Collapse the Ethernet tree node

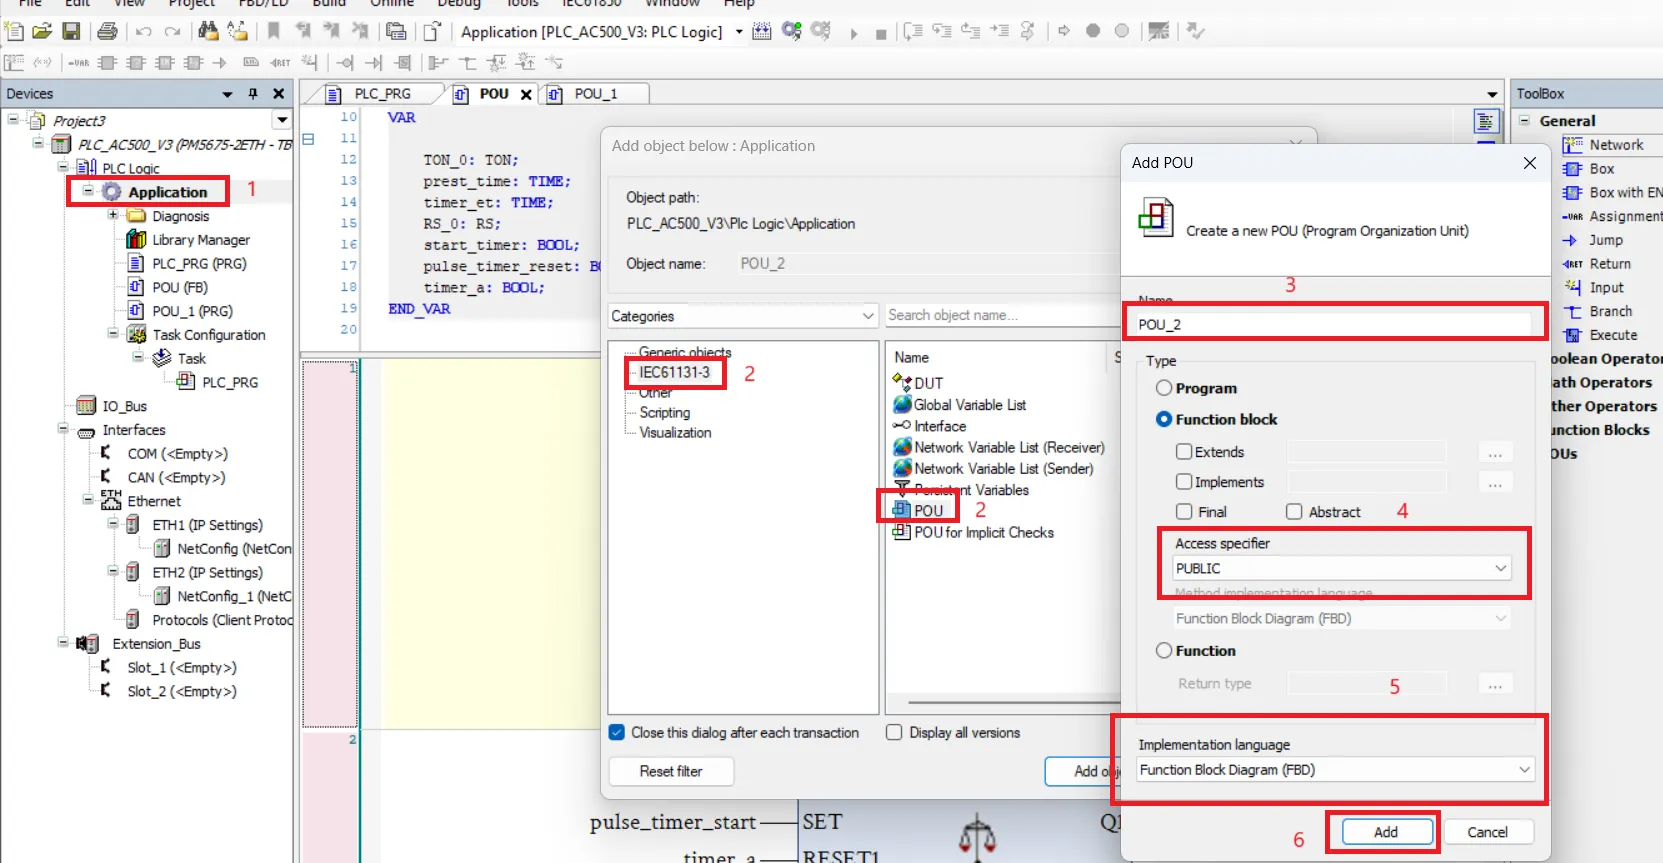coord(88,500)
